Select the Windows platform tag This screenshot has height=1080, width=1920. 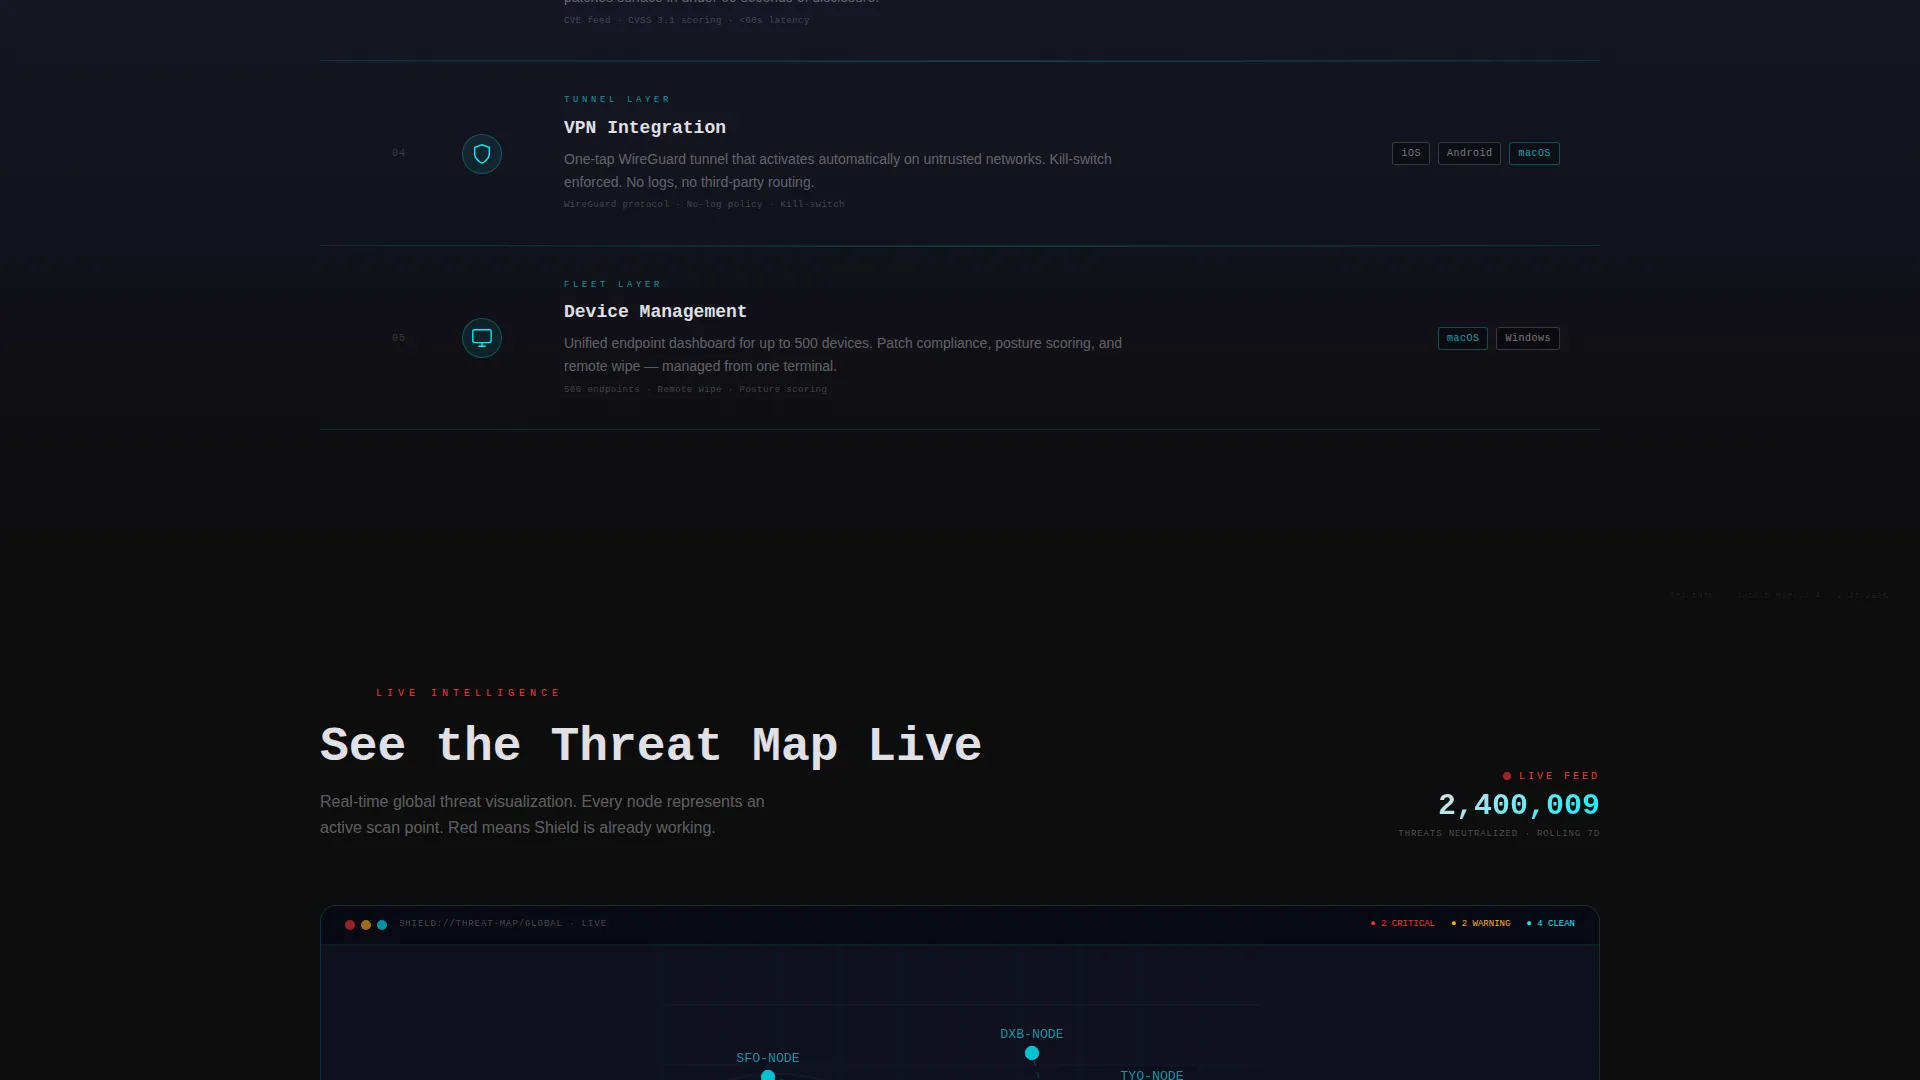click(1528, 338)
